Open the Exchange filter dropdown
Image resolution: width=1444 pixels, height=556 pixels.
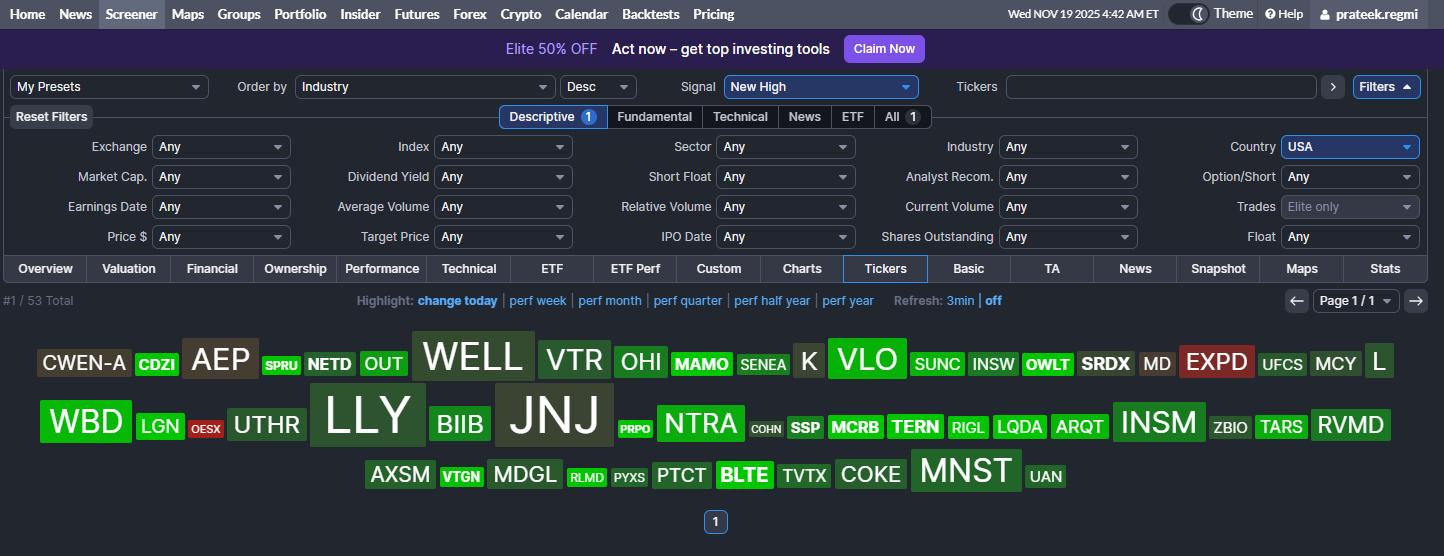click(x=221, y=147)
